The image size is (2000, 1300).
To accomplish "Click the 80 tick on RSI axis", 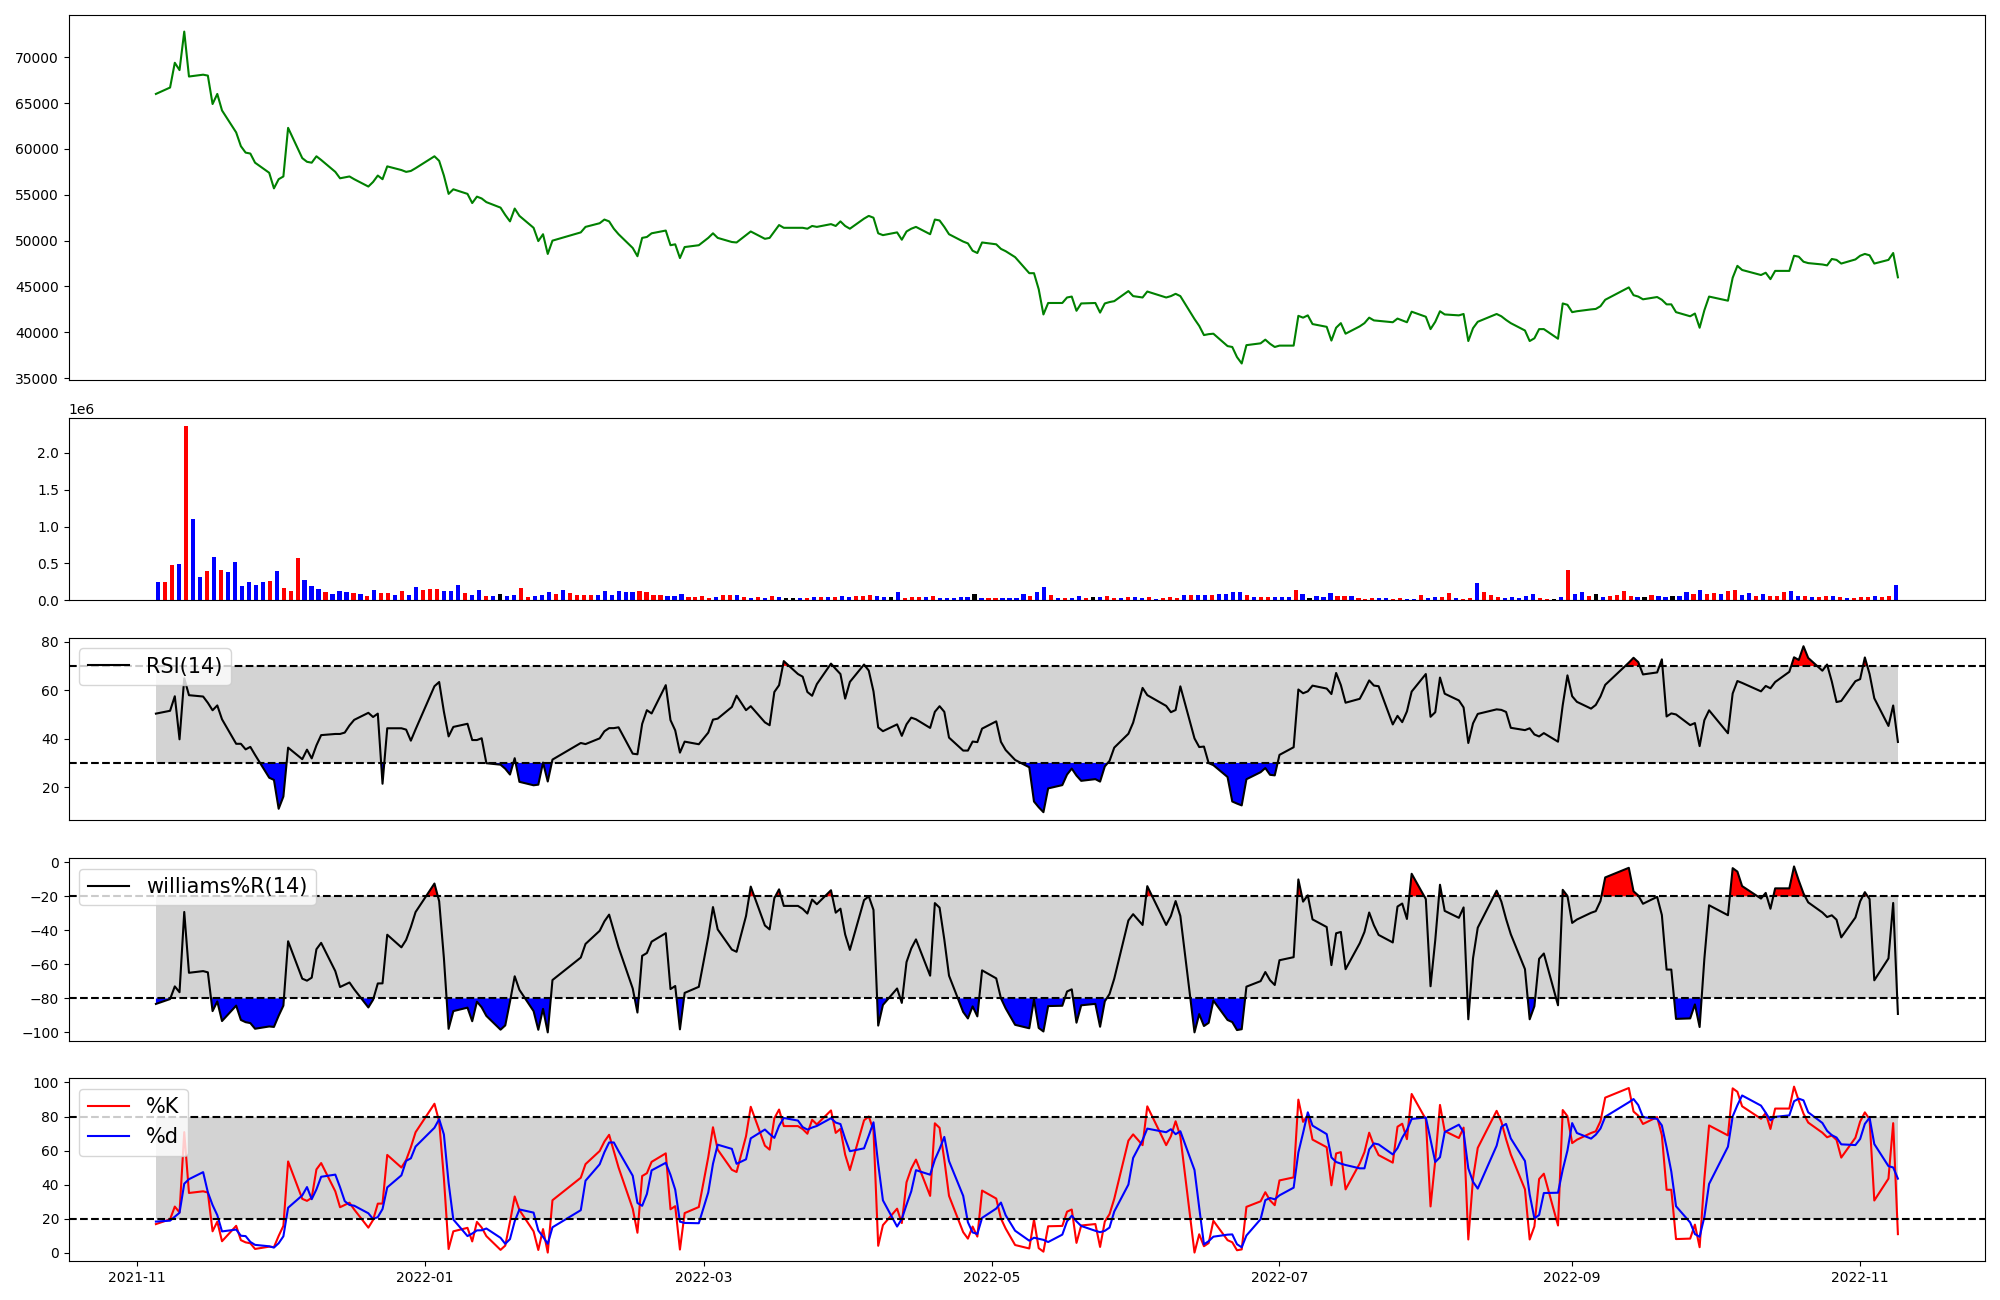I will pyautogui.click(x=49, y=642).
